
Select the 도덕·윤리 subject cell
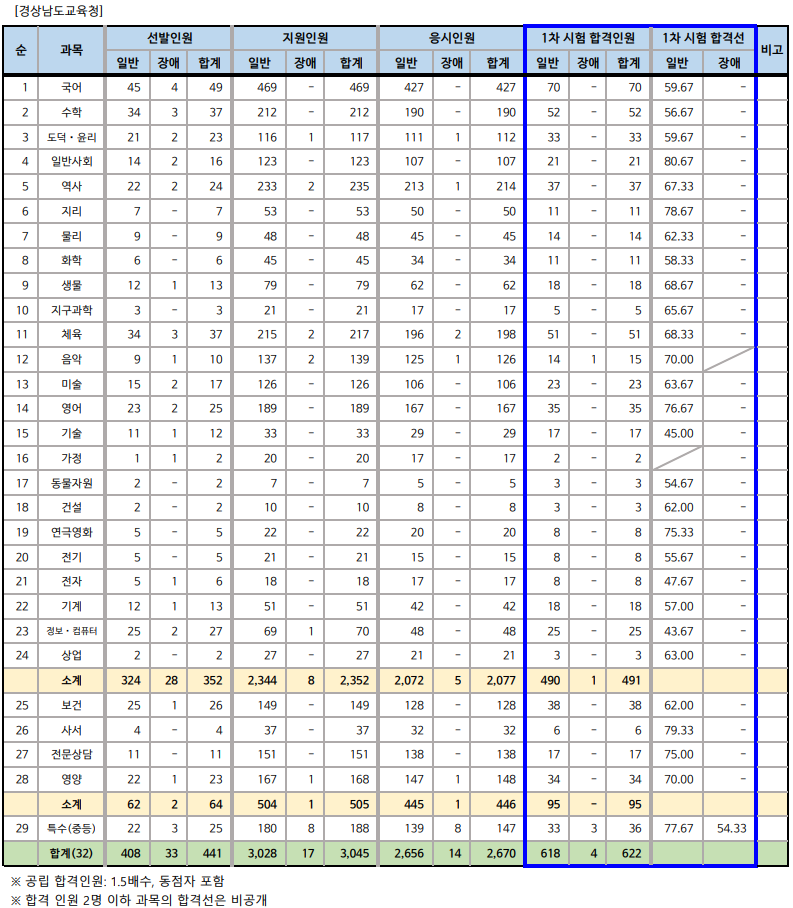coord(71,137)
